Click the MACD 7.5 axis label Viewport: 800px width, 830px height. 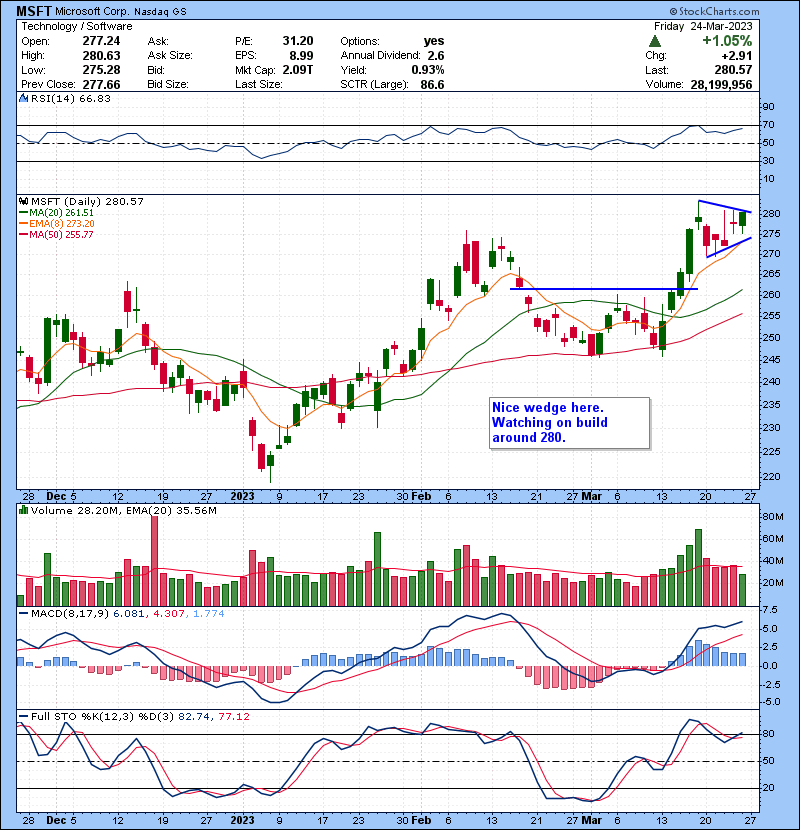point(770,610)
